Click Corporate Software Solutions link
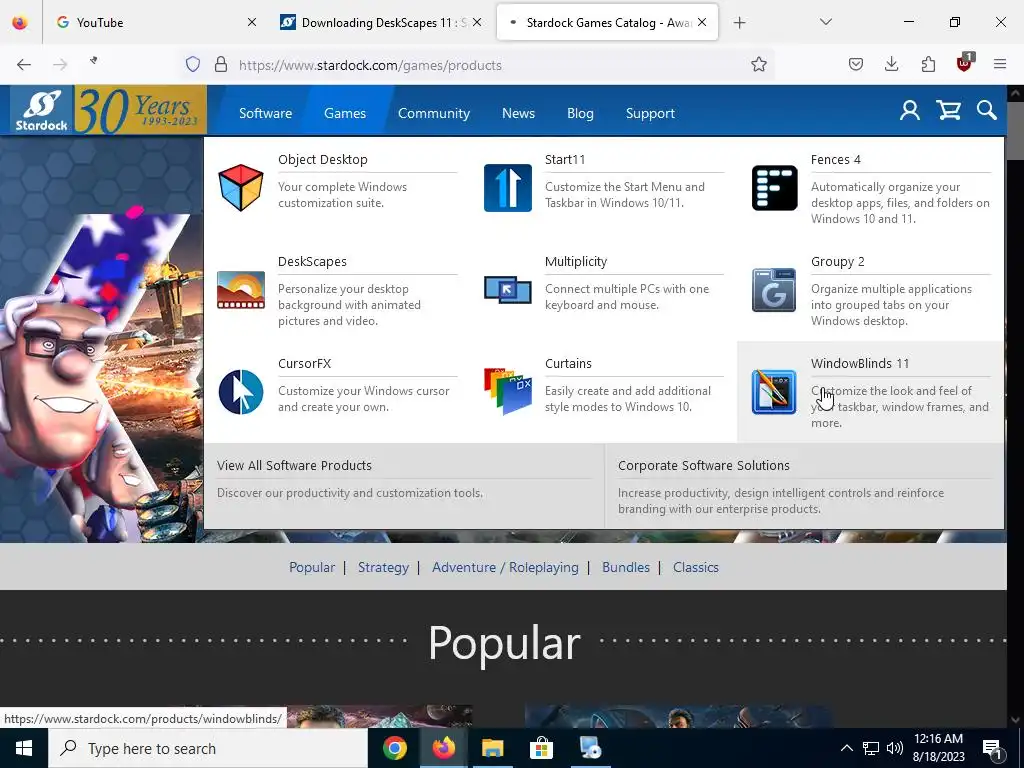Viewport: 1024px width, 768px height. [x=703, y=466]
